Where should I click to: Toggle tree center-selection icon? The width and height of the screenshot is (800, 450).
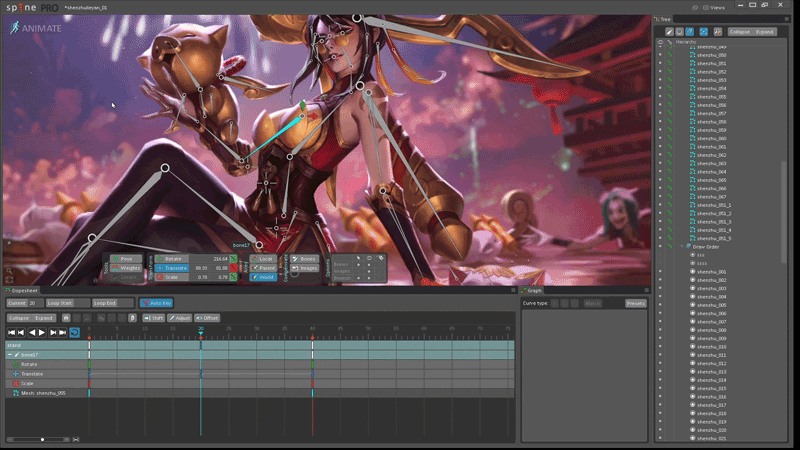(704, 32)
